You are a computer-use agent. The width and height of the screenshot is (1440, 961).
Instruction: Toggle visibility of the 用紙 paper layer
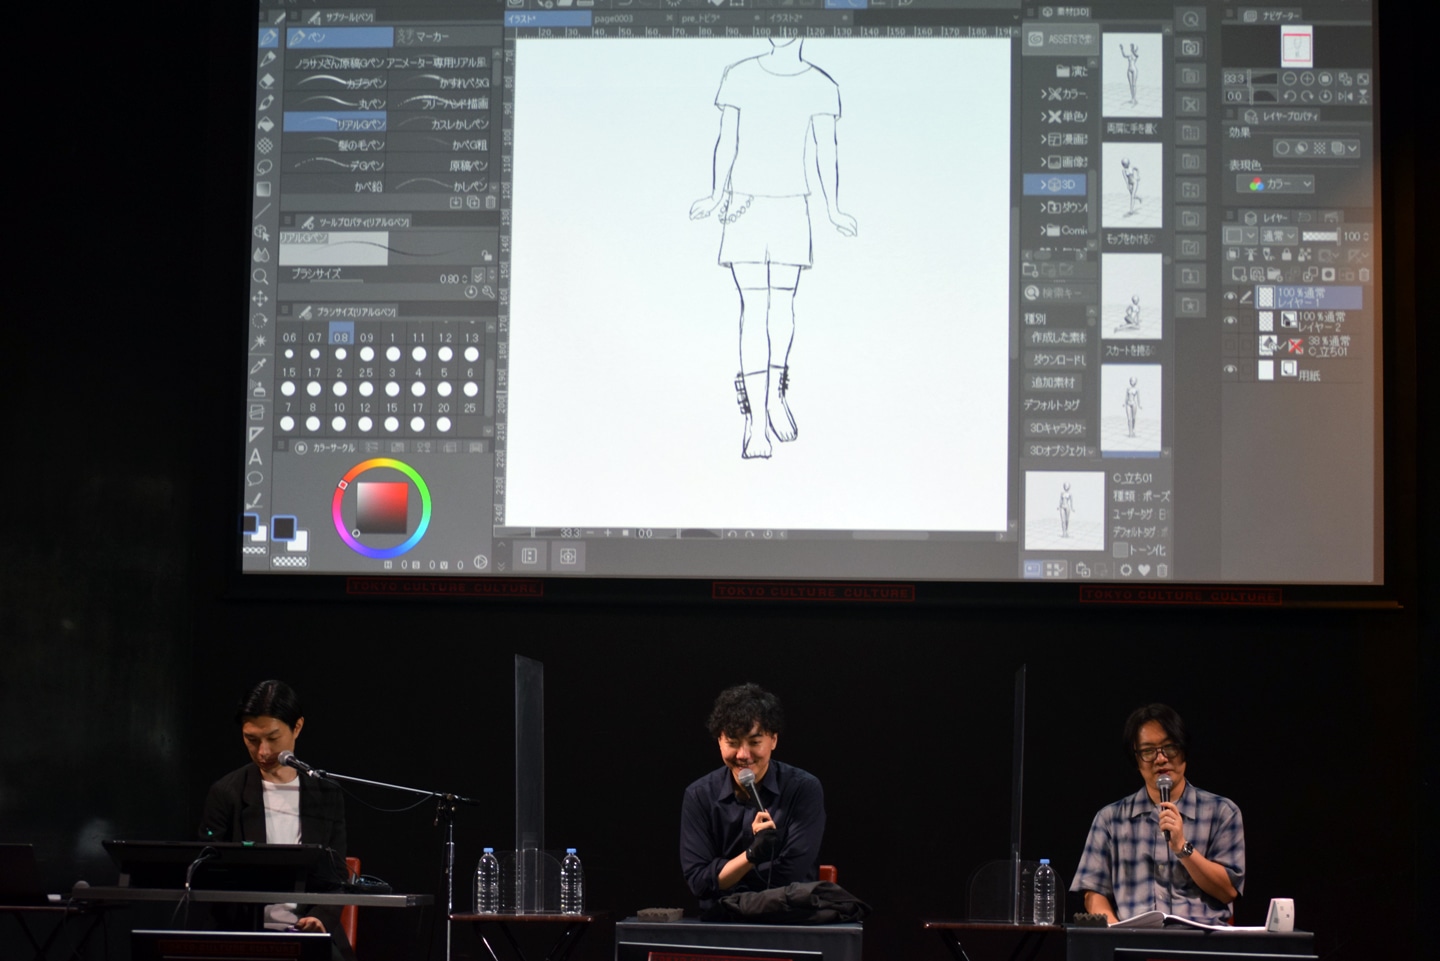tap(1231, 370)
